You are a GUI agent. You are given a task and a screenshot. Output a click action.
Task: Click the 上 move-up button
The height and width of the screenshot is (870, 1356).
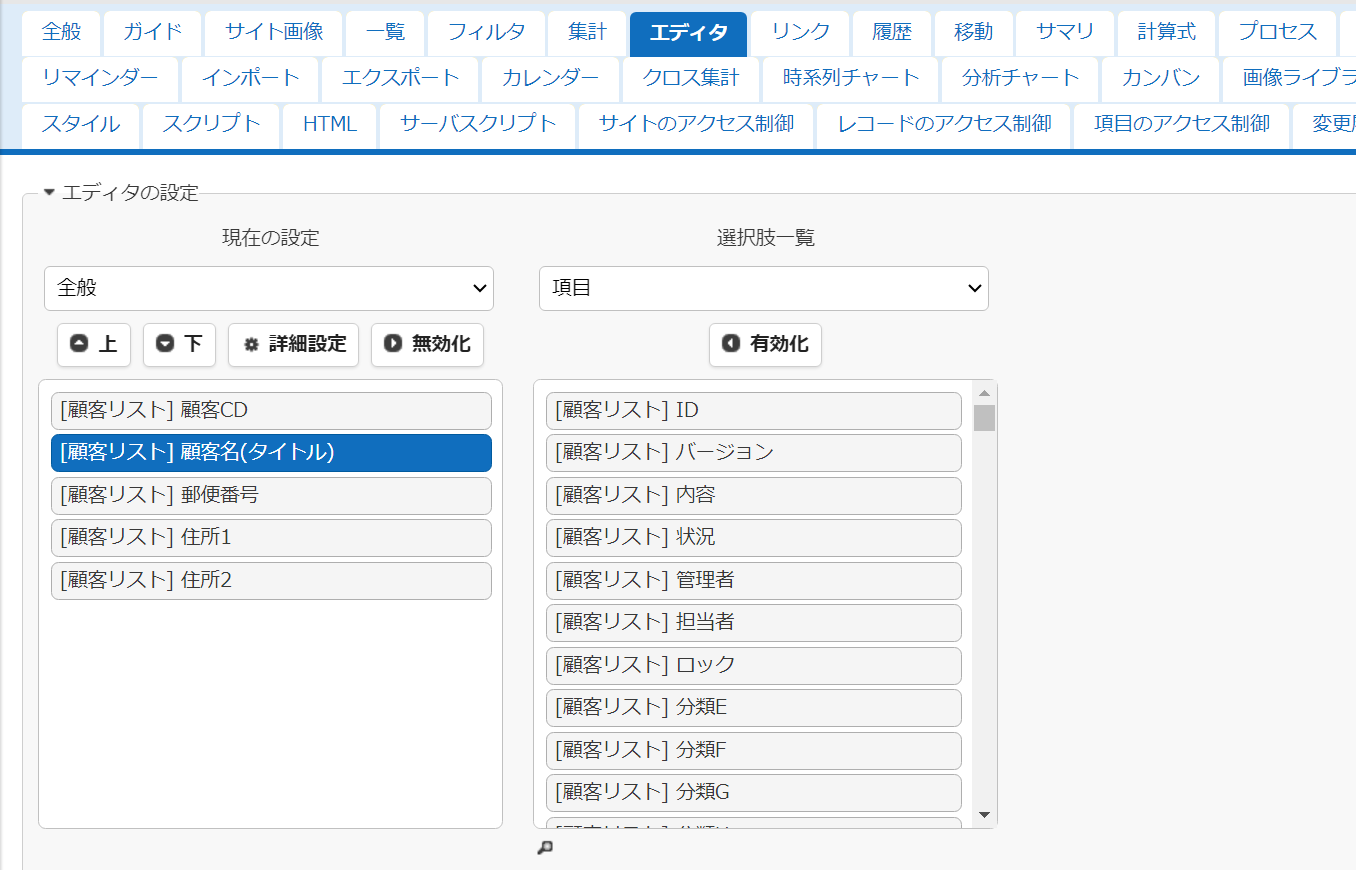point(94,344)
